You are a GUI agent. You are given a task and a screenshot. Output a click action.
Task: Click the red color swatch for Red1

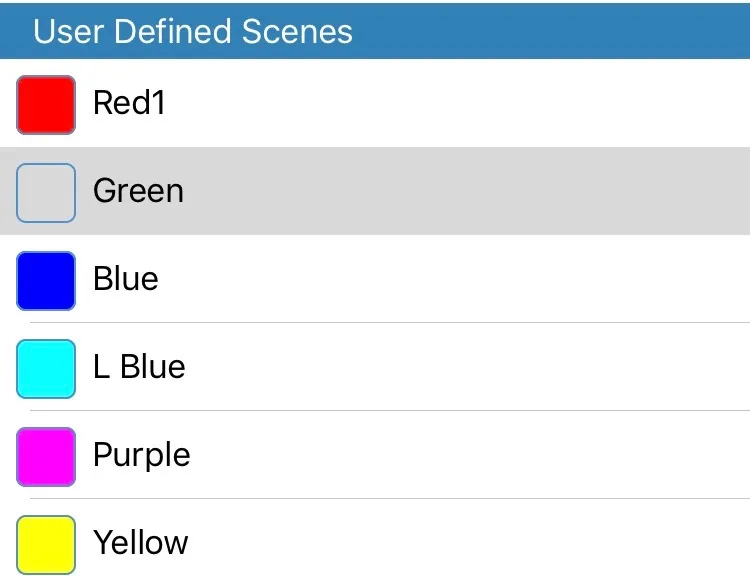46,104
